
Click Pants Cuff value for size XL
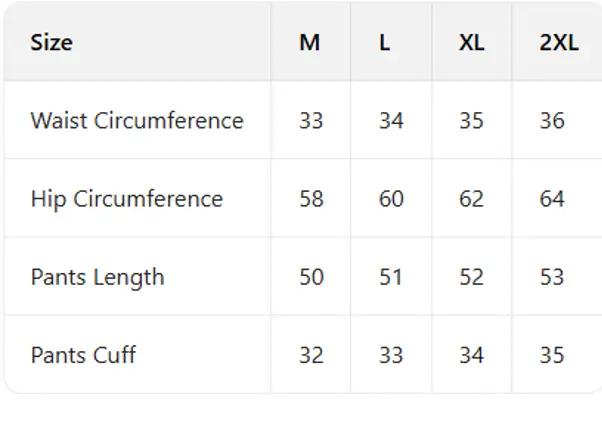(471, 355)
